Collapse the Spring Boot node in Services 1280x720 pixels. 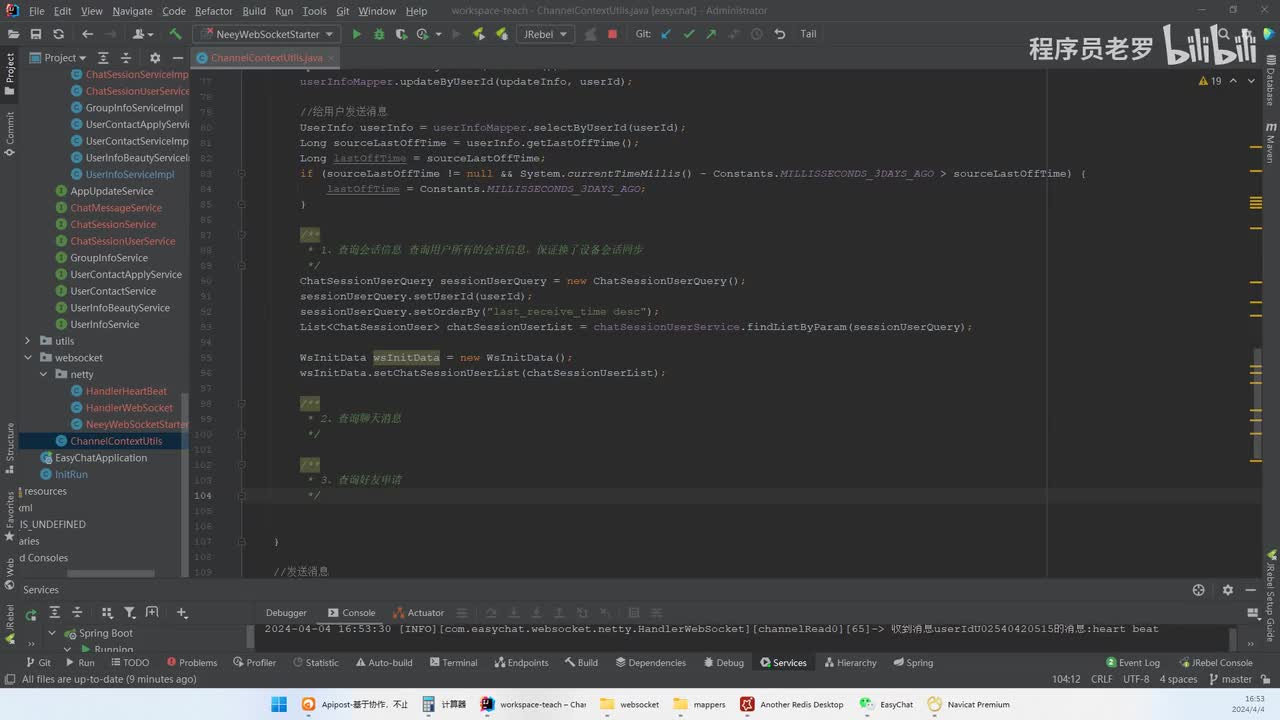point(53,633)
